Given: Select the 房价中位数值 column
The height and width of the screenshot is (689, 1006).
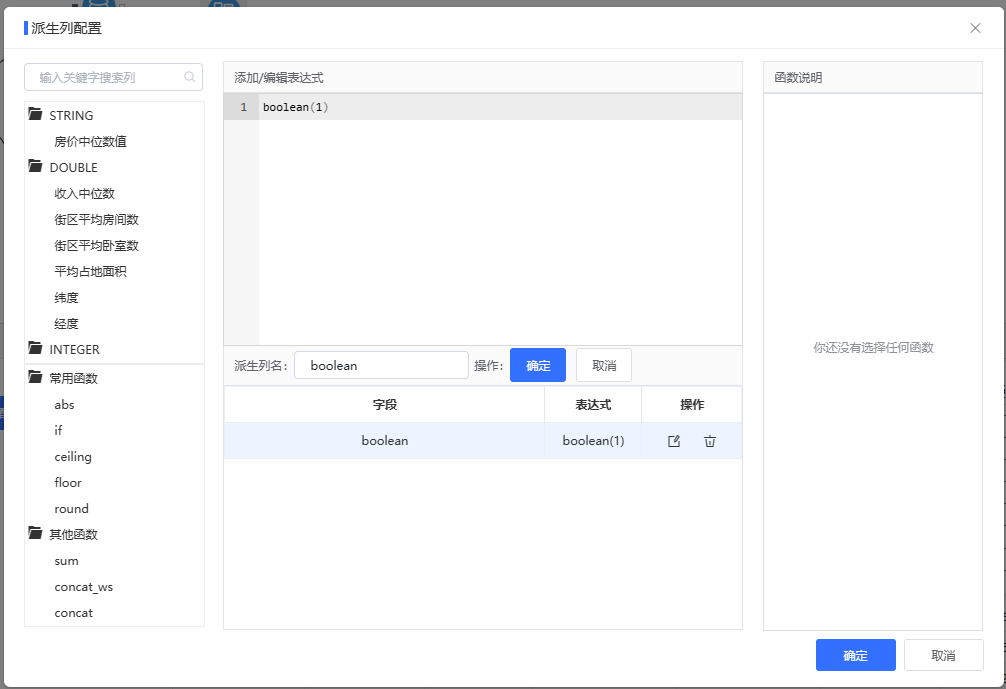Looking at the screenshot, I should click(x=90, y=141).
